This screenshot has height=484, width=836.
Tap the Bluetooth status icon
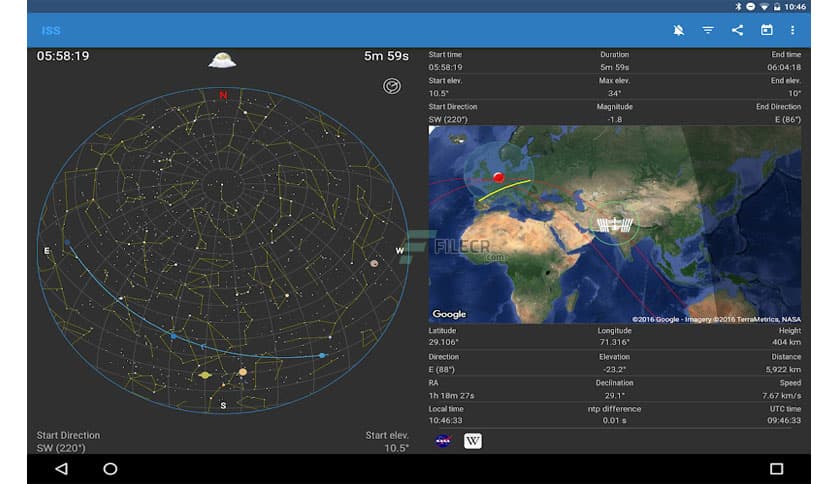(x=738, y=6)
